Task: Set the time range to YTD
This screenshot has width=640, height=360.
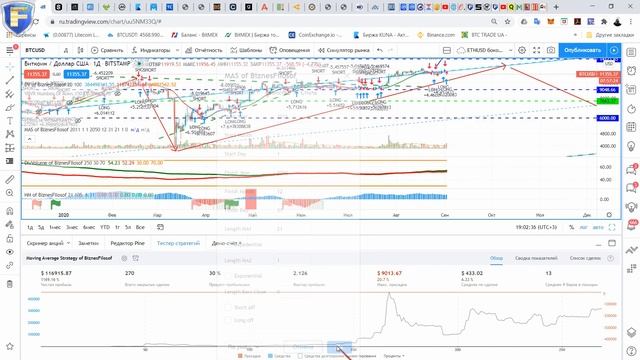Action: point(105,227)
